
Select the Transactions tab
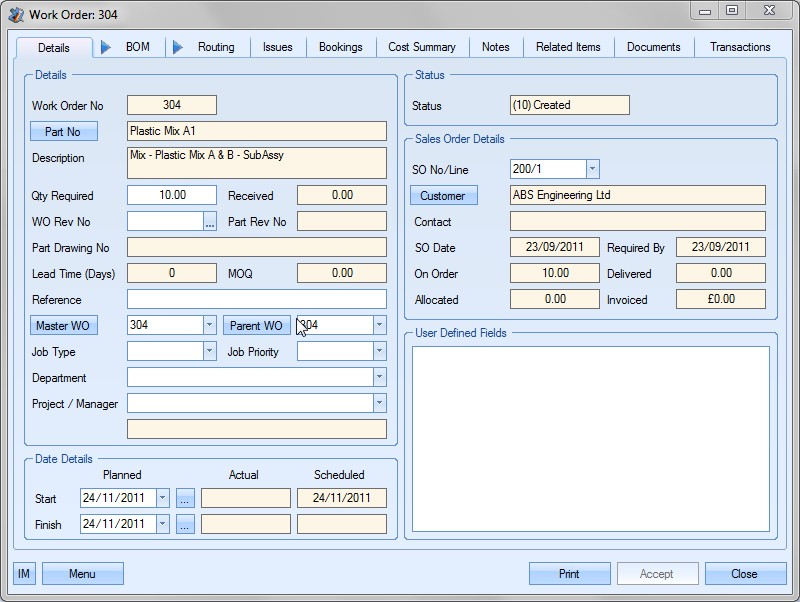tap(739, 47)
